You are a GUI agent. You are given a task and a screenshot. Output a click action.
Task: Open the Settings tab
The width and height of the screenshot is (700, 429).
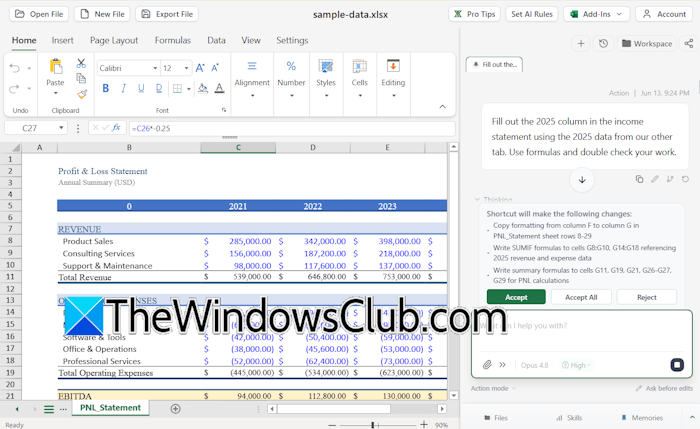click(x=292, y=40)
